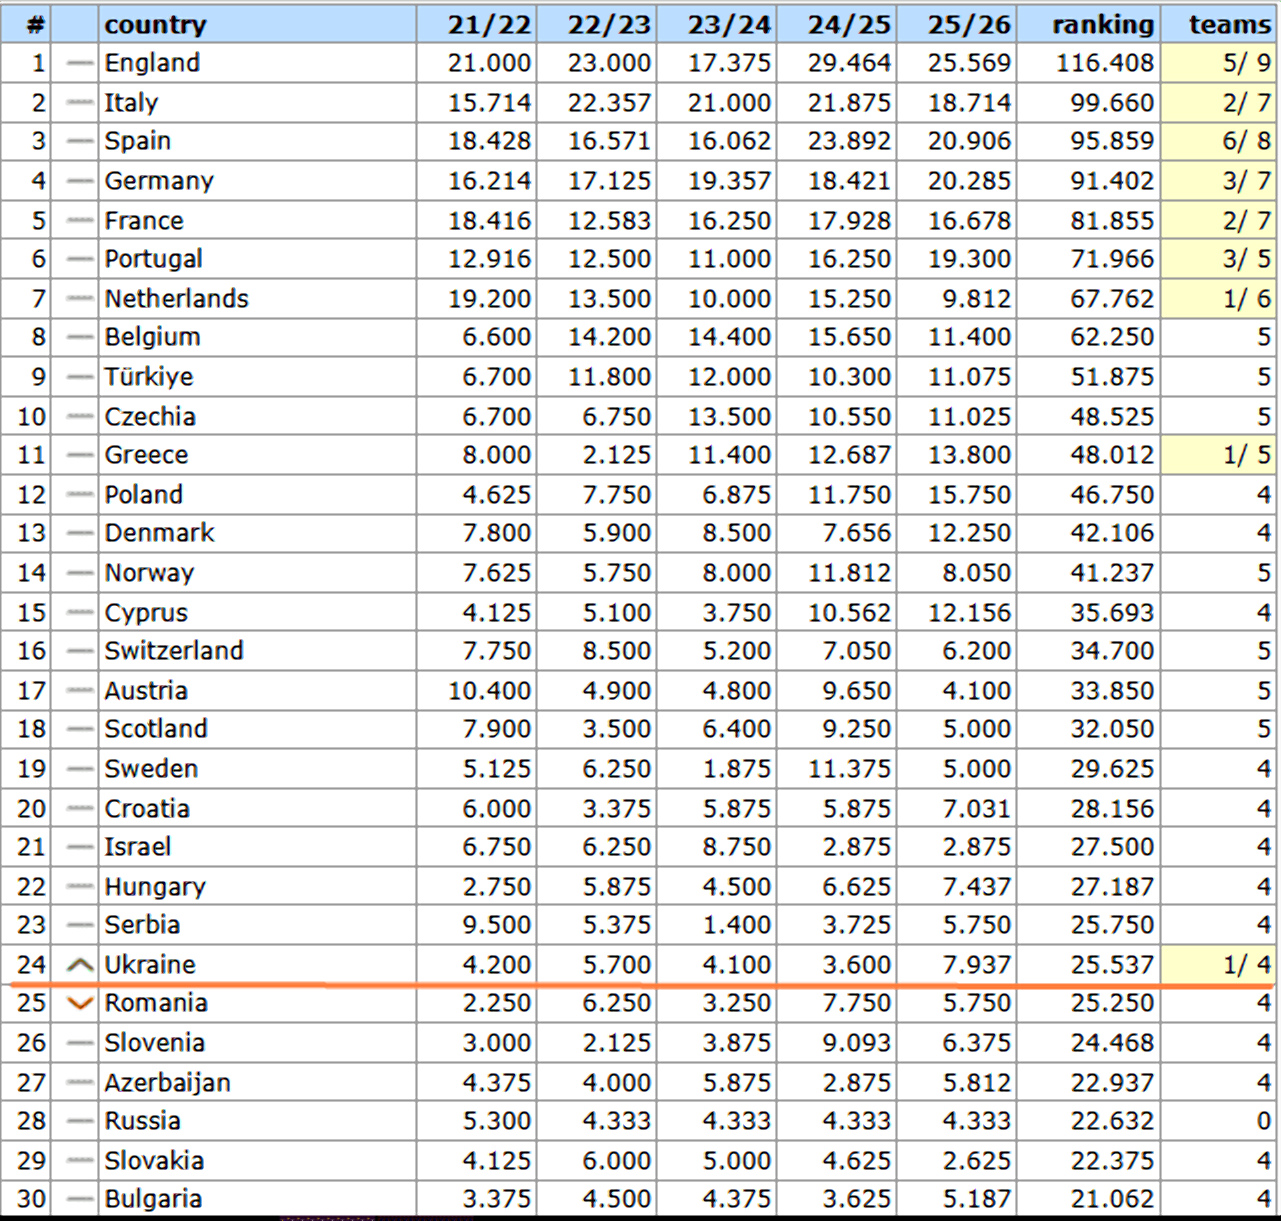Open the Netherlands country link

point(176,299)
